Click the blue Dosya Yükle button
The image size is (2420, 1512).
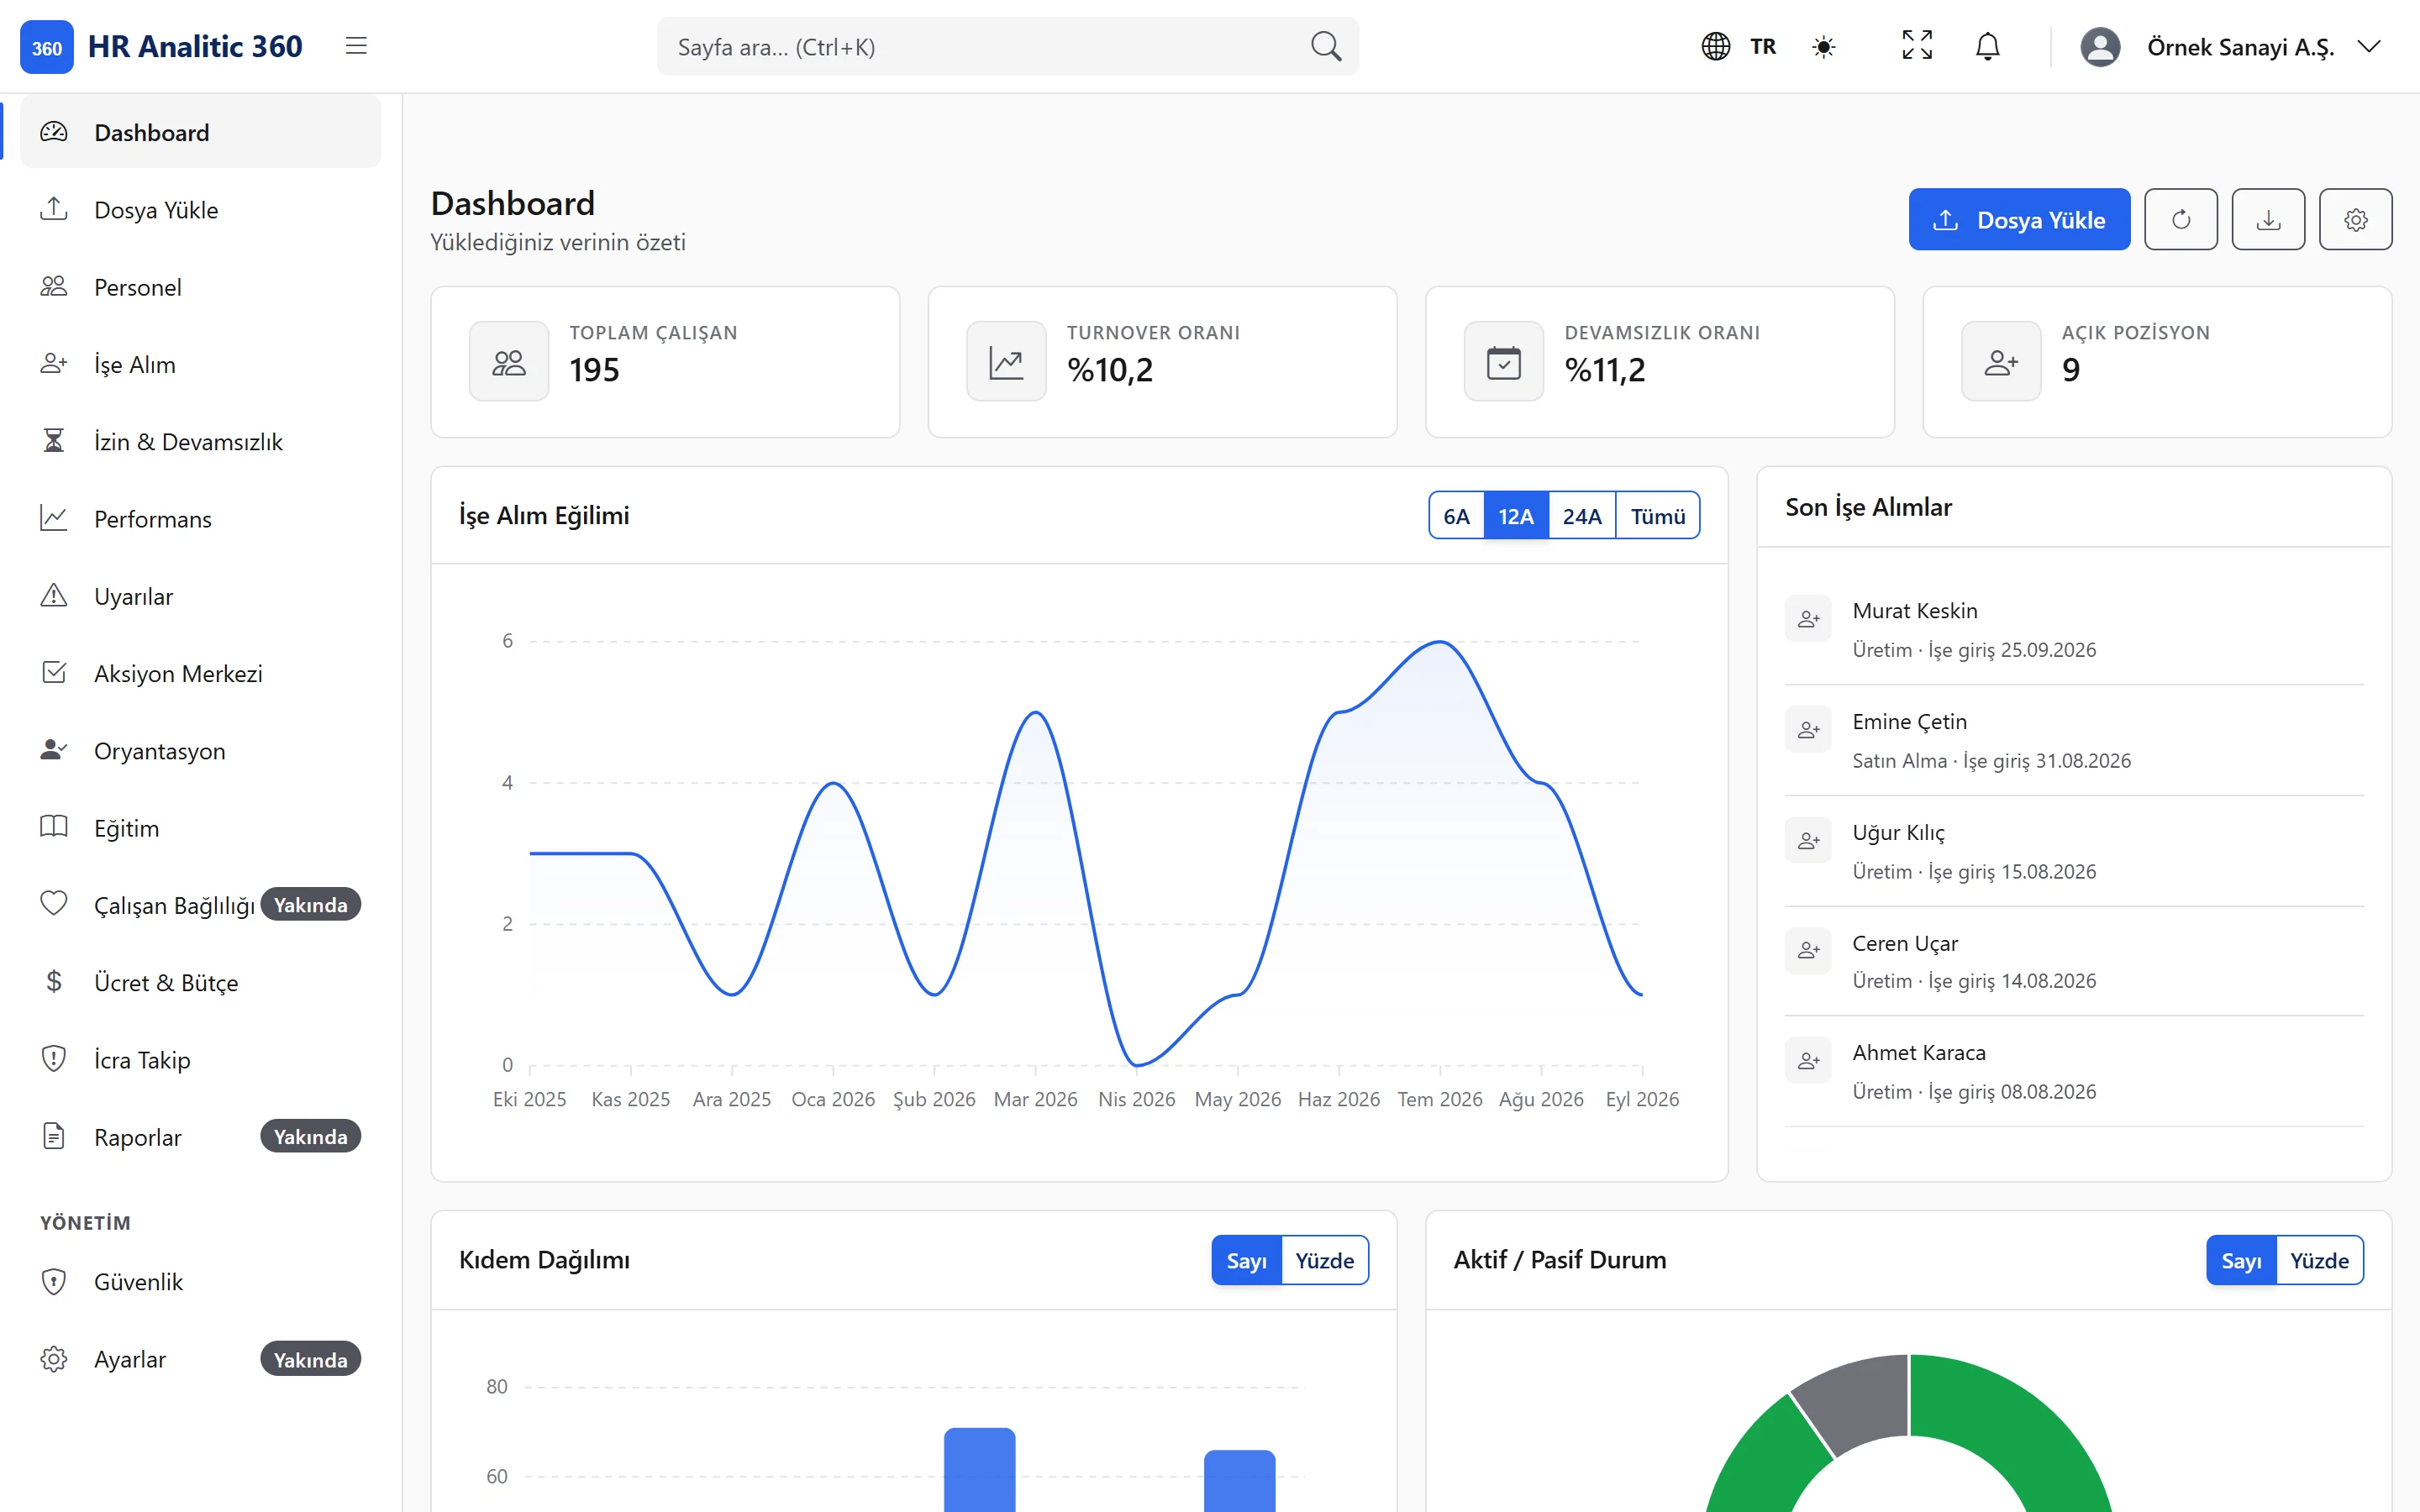coord(2019,219)
